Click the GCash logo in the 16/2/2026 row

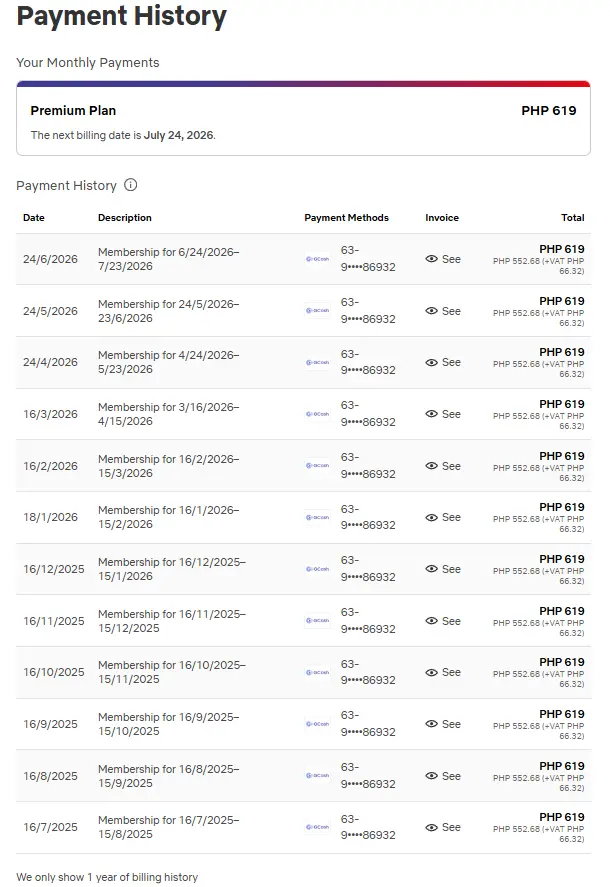coord(317,466)
